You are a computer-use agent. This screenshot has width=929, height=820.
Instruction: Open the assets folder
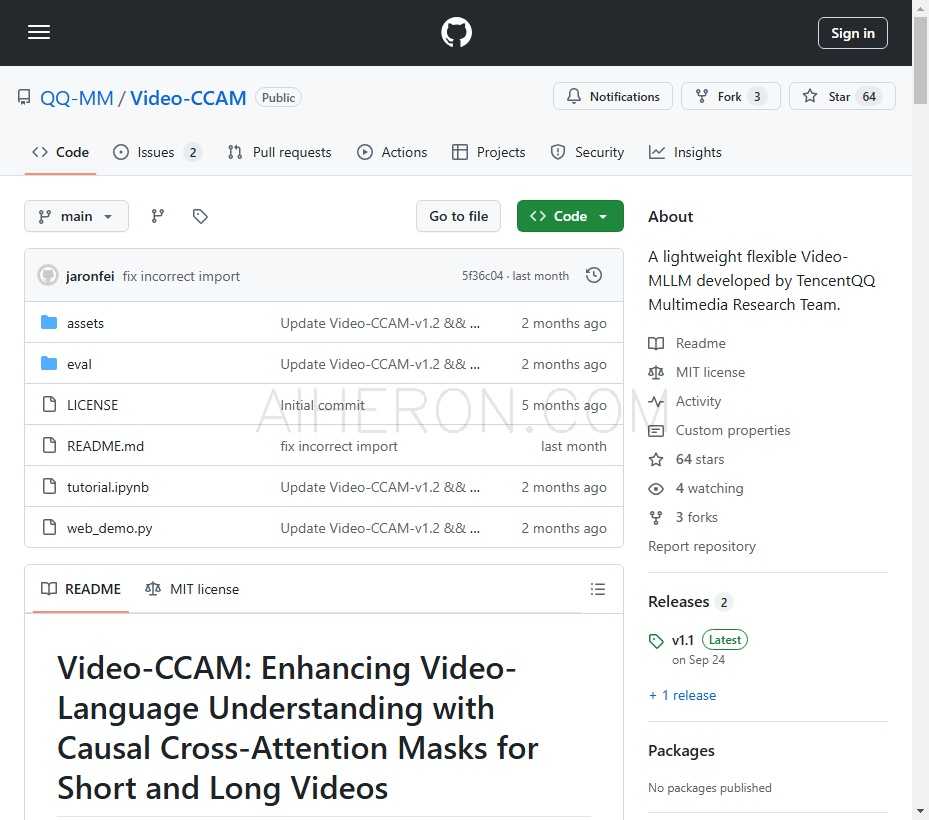(x=85, y=323)
